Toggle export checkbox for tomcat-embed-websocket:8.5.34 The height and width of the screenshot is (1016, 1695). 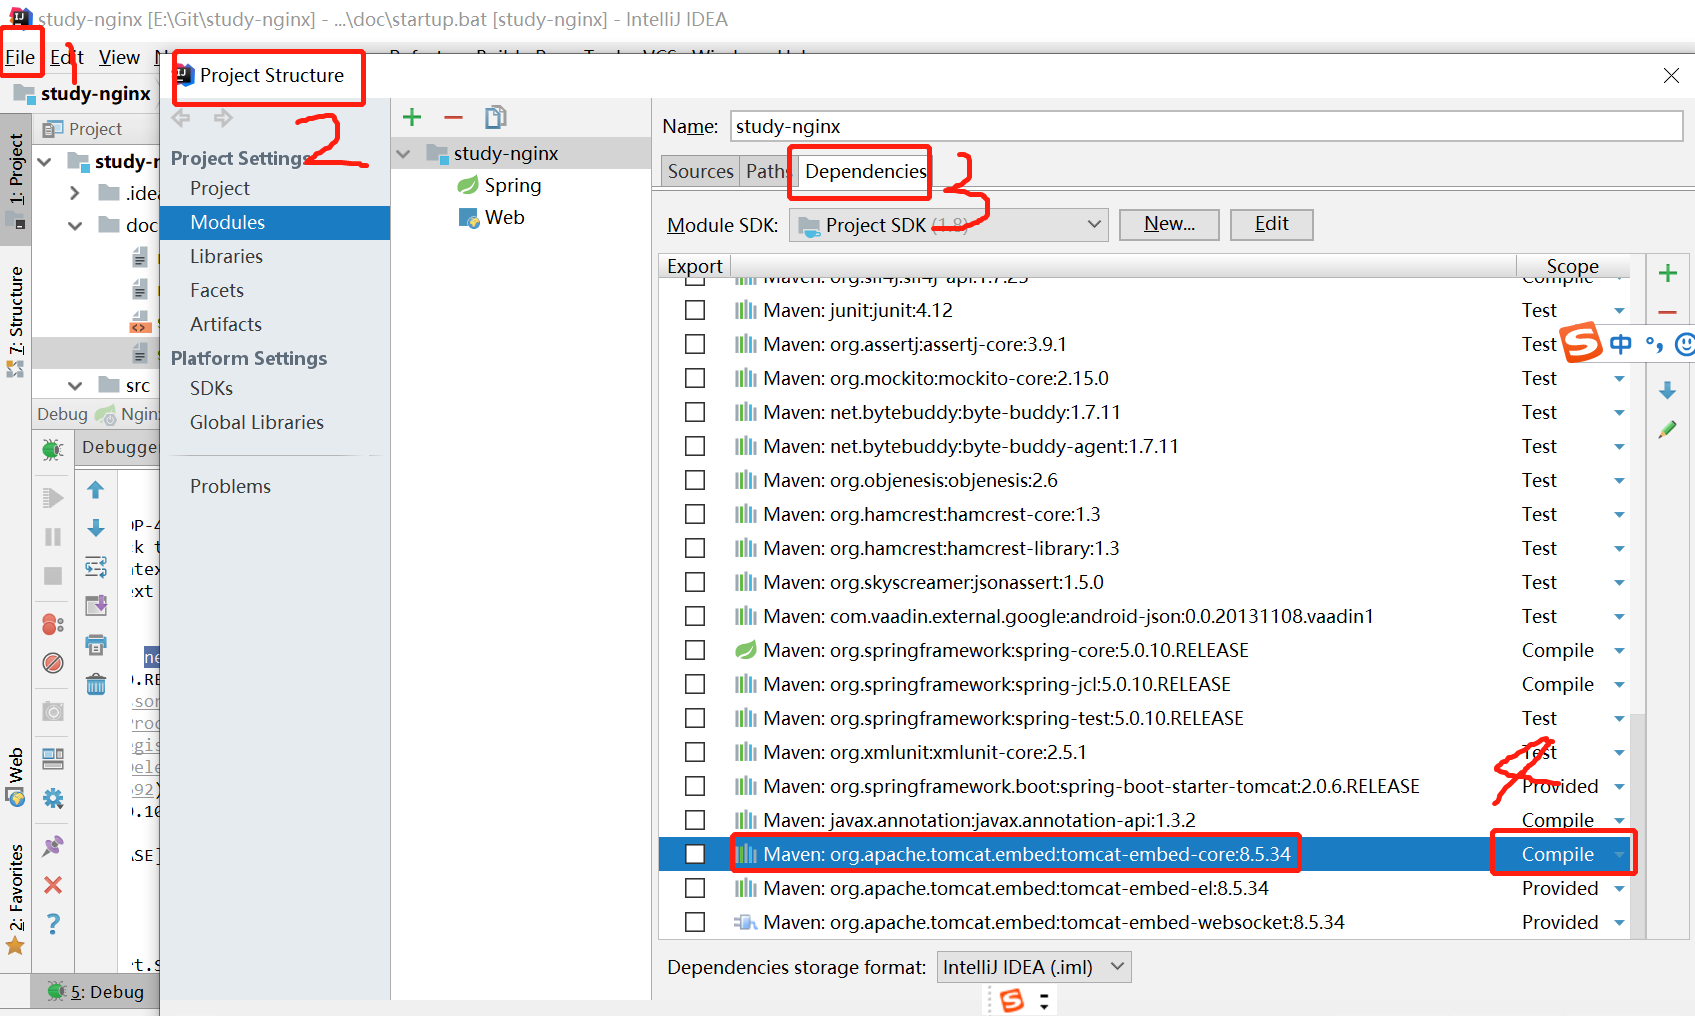point(695,922)
